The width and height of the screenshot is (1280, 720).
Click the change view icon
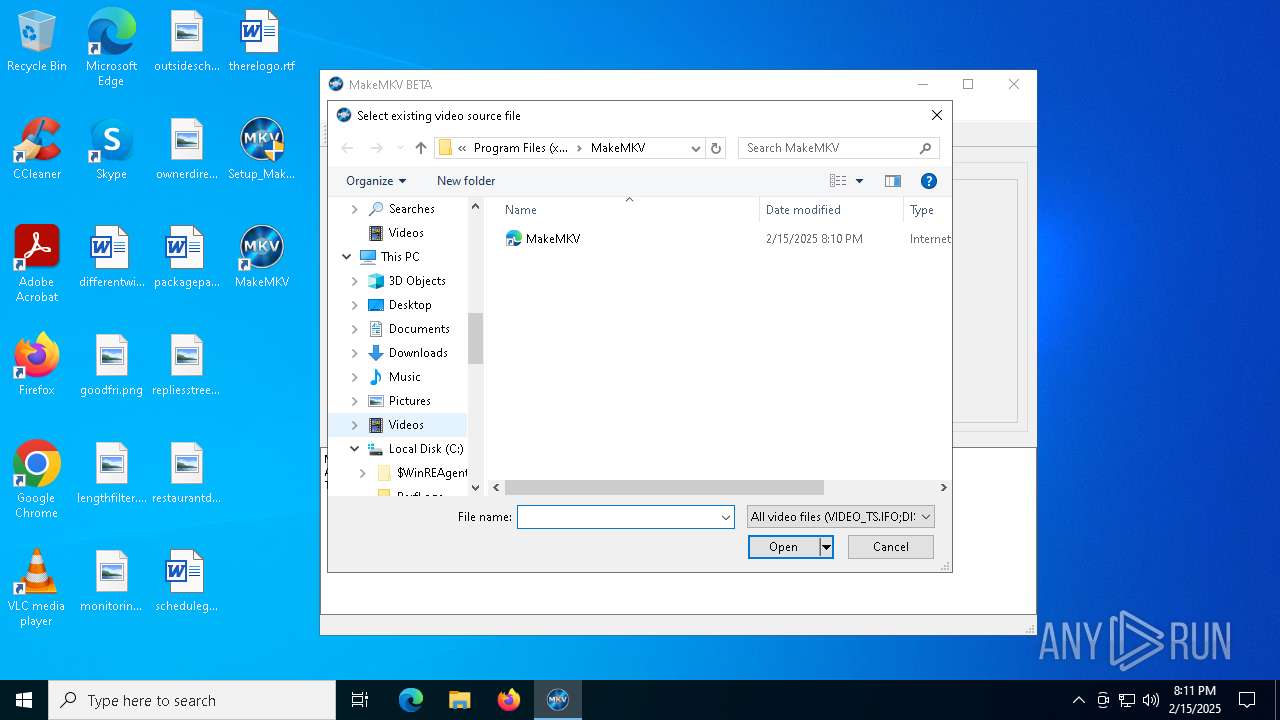pos(838,181)
